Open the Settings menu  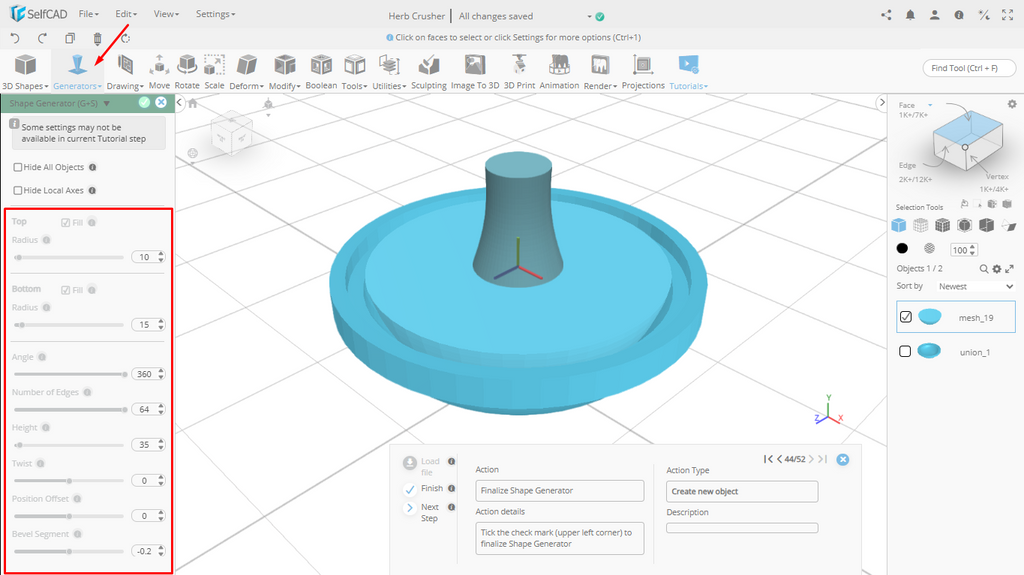click(216, 14)
